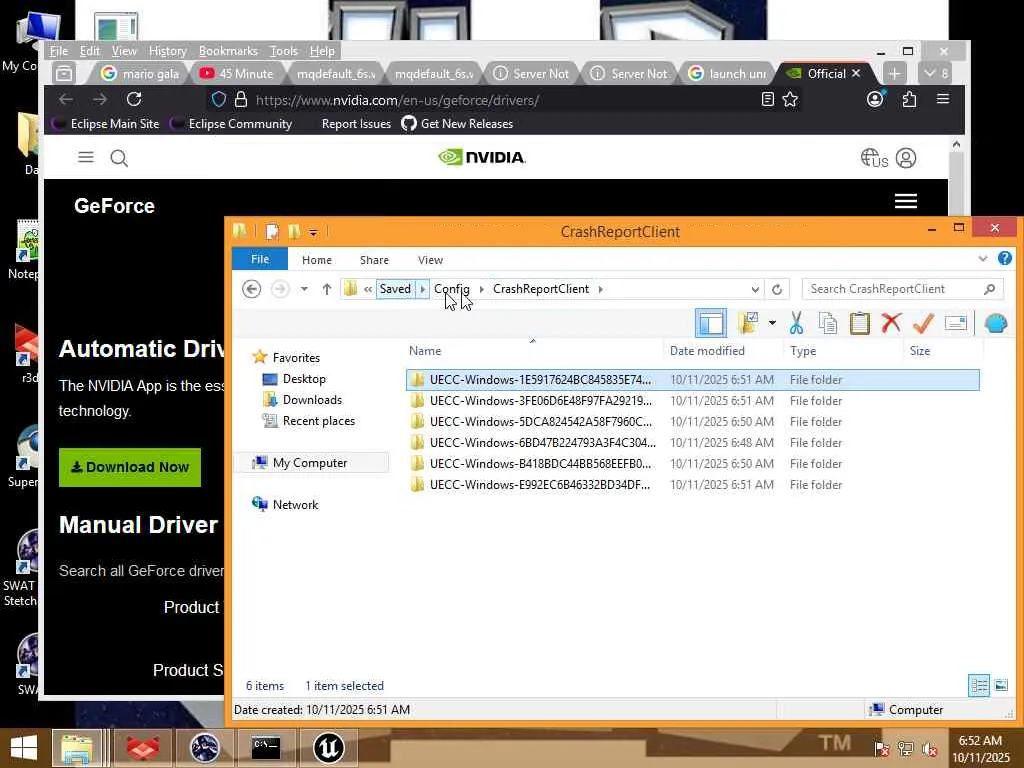The width and height of the screenshot is (1024, 768).
Task: Click the Config breadcrumb segment
Action: tap(451, 289)
